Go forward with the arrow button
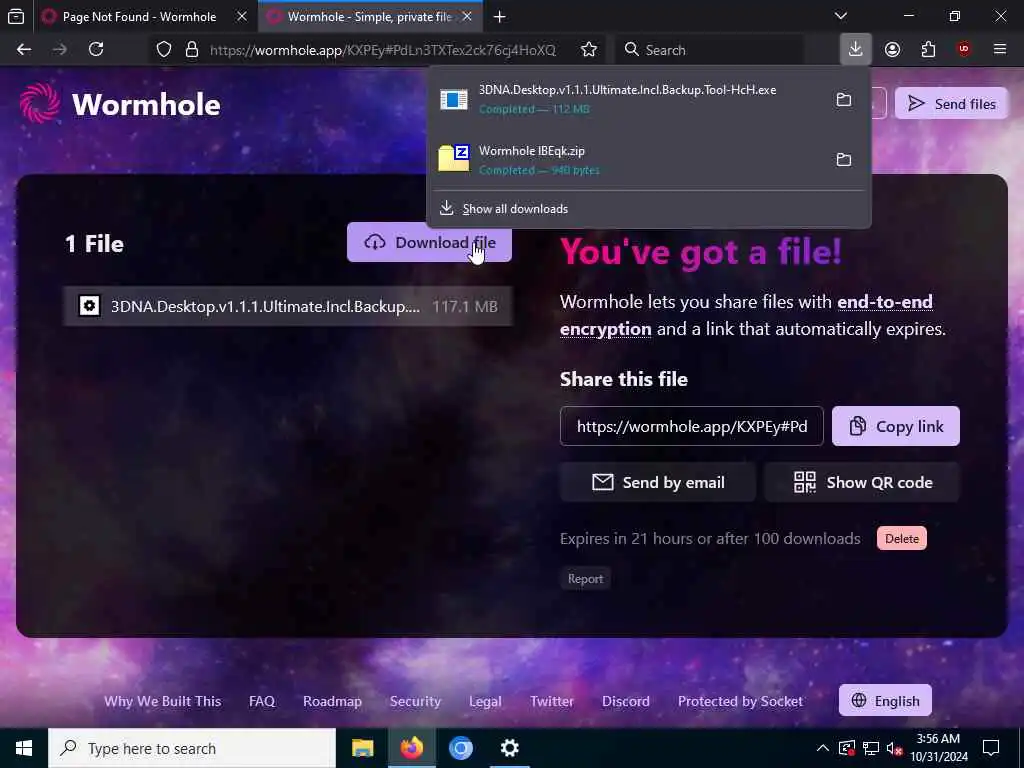This screenshot has height=768, width=1024. click(59, 50)
